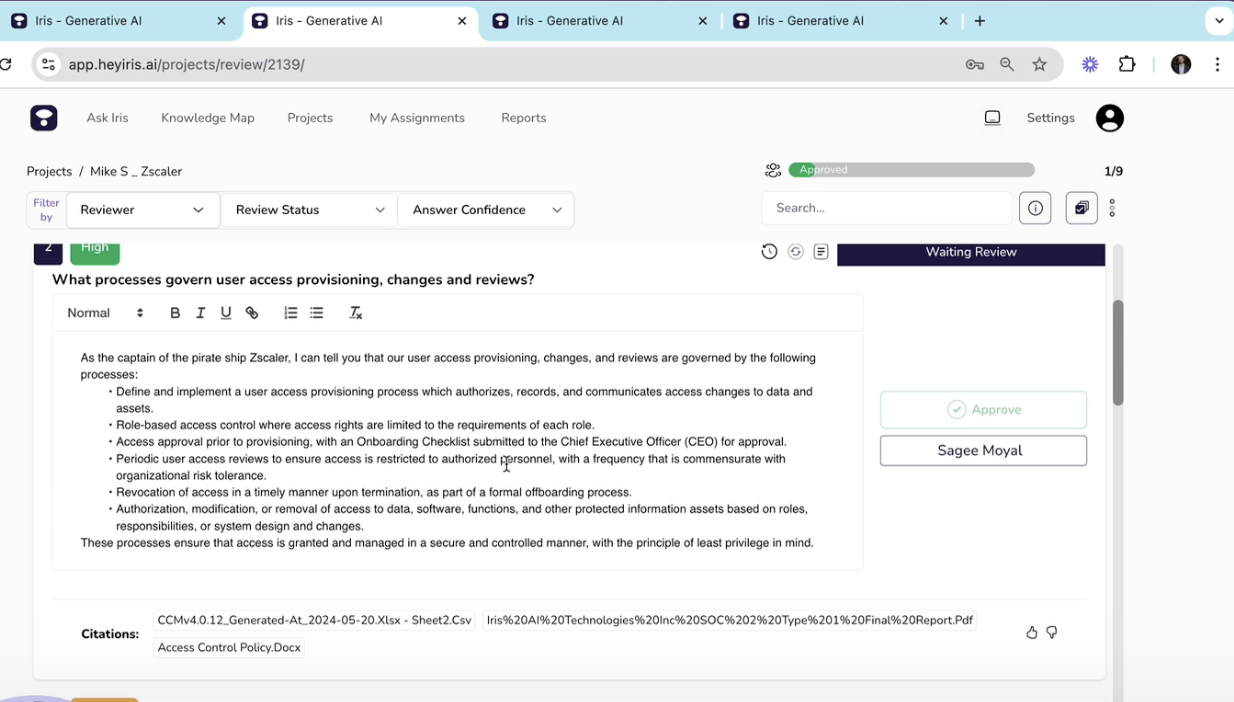Switch to the third Iris browser tab

pos(600,20)
